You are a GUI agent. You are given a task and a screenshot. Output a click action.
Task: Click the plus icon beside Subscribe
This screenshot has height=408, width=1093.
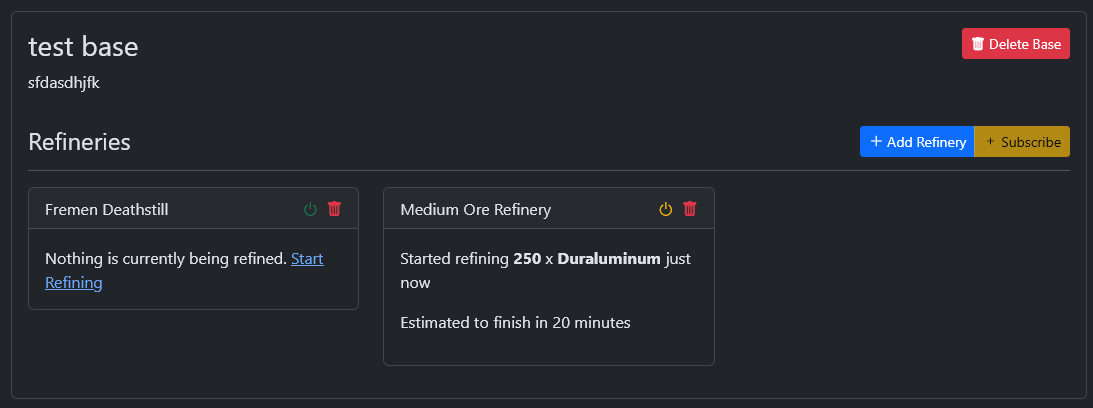pos(990,142)
